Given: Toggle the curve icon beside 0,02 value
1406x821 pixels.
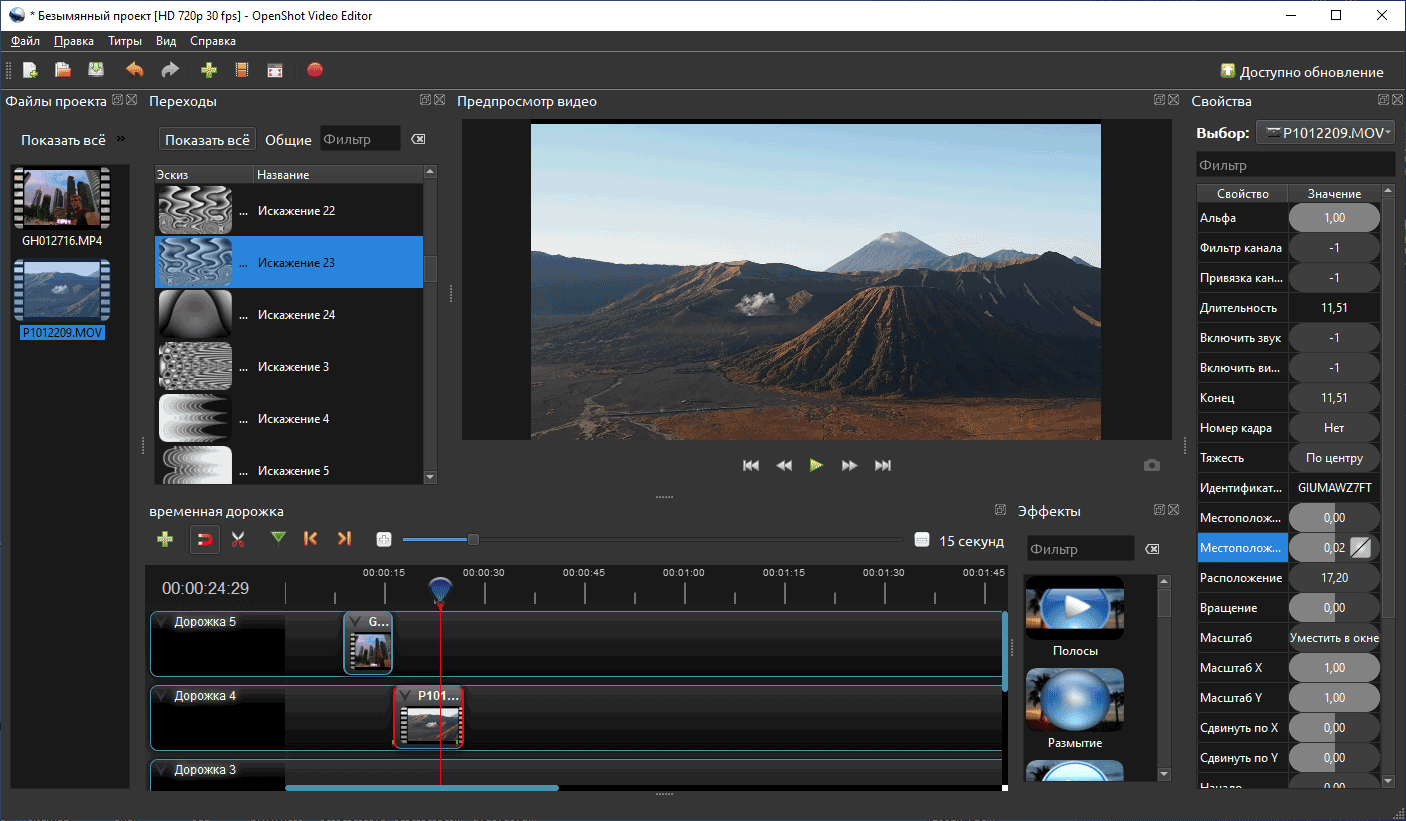Looking at the screenshot, I should (x=1362, y=548).
